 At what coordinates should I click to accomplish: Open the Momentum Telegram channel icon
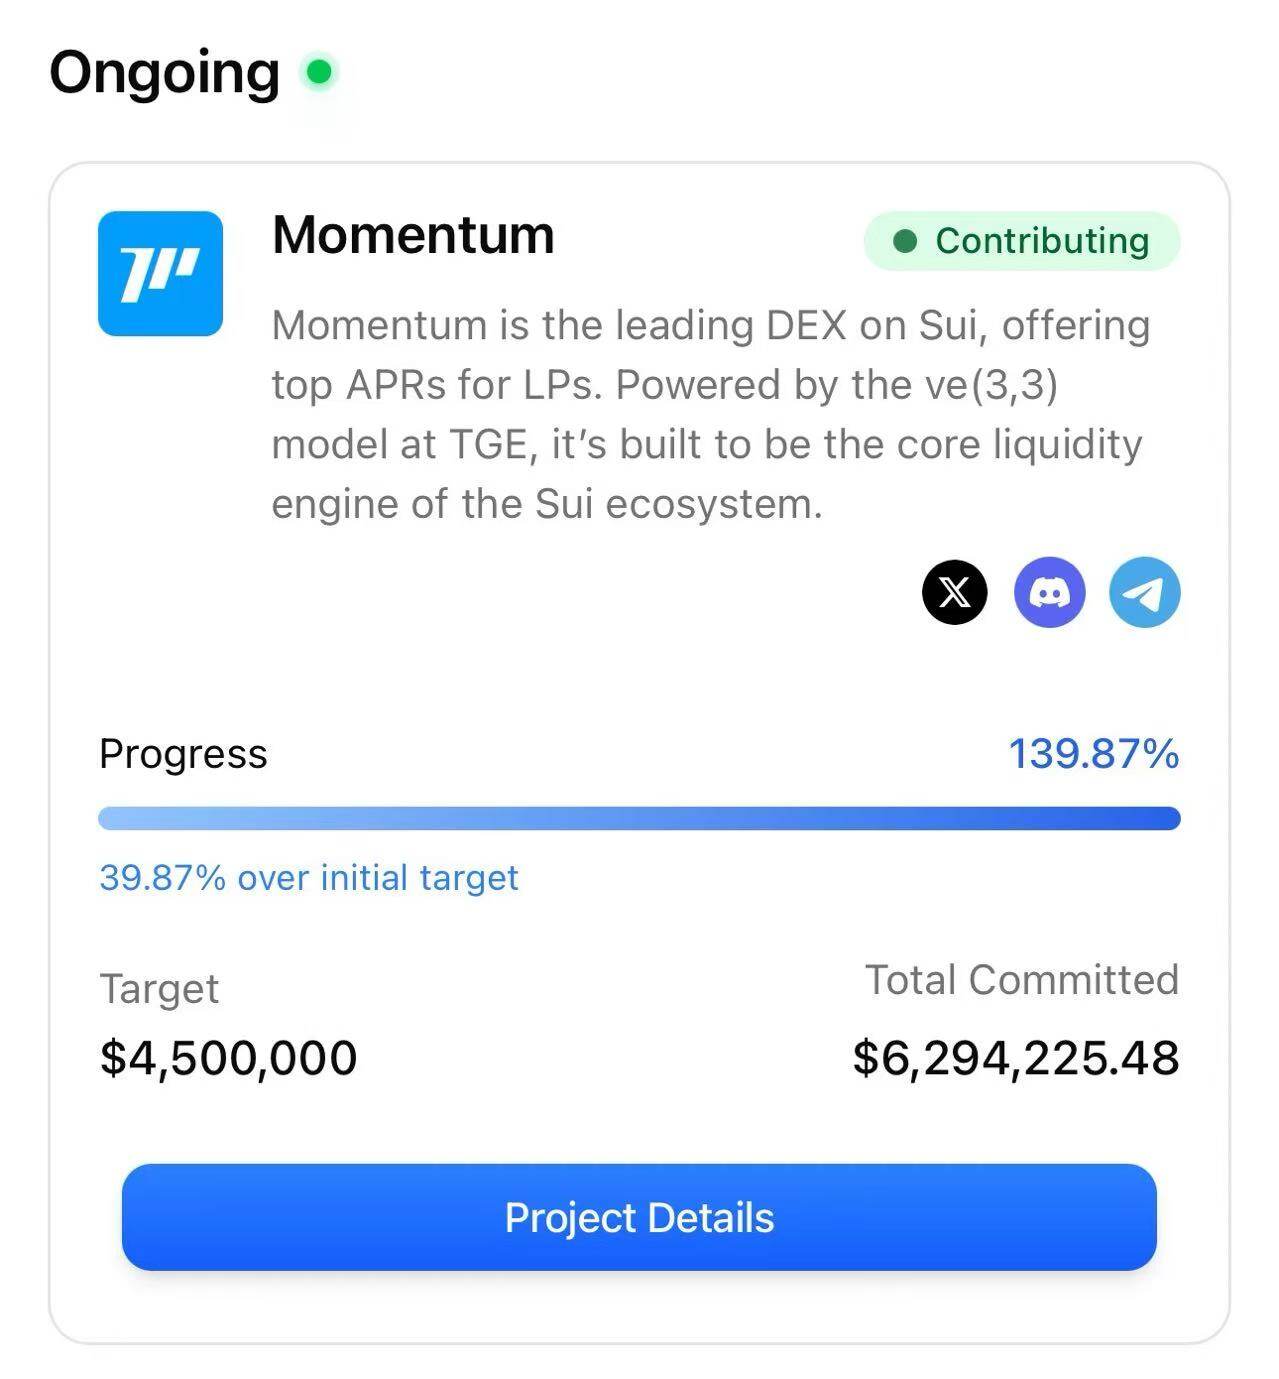pos(1144,592)
